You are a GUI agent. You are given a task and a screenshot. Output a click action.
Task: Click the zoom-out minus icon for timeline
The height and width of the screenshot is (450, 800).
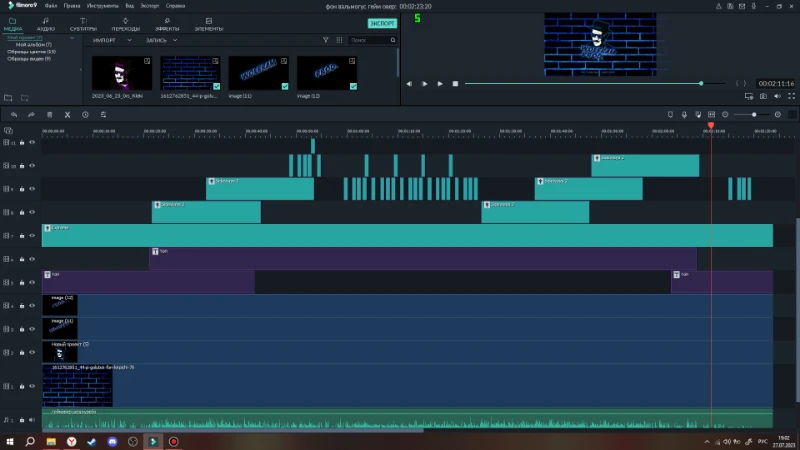[725, 115]
